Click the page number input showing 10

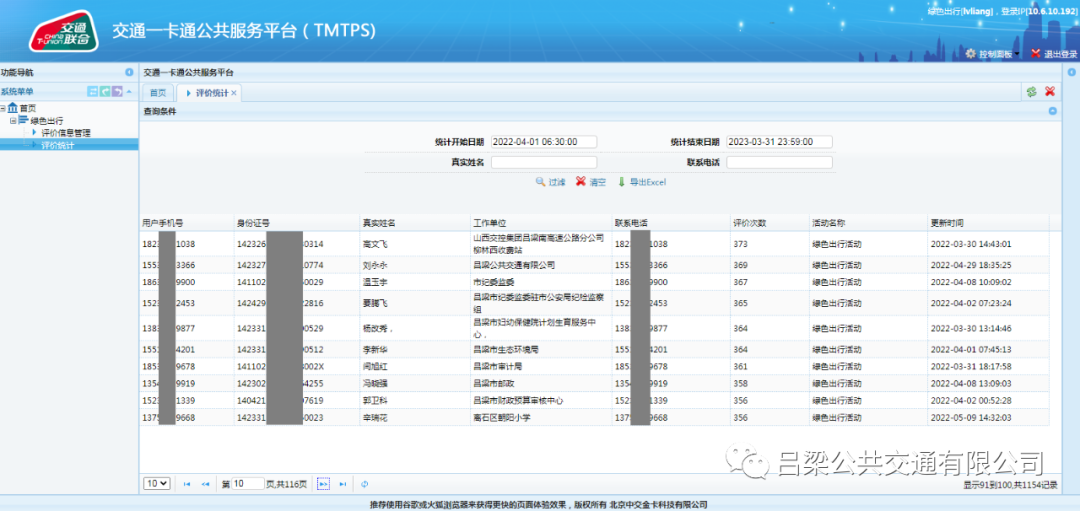coord(248,484)
